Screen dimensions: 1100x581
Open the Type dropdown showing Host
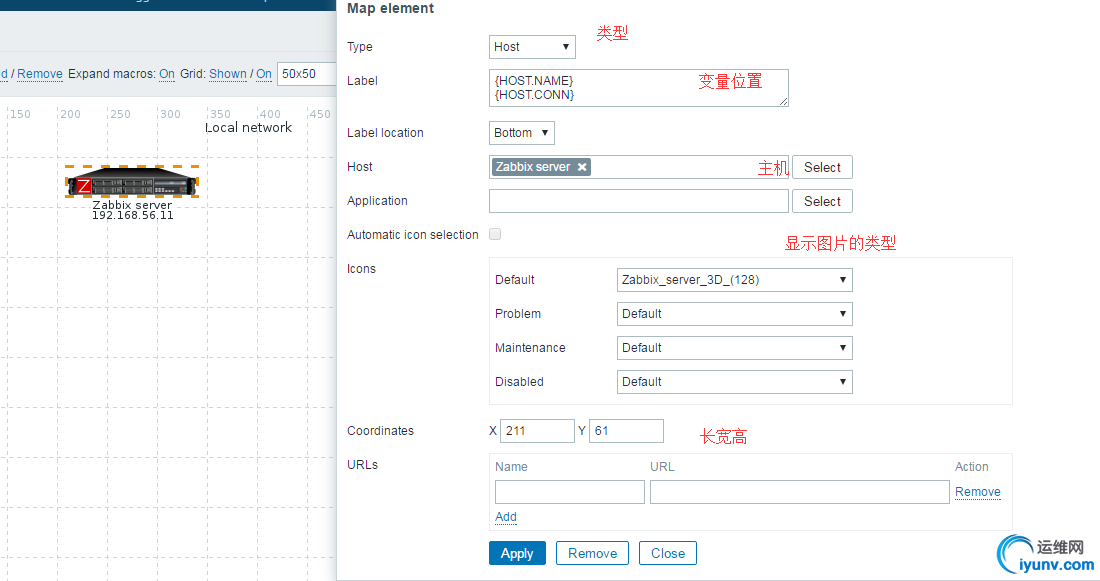(x=532, y=47)
